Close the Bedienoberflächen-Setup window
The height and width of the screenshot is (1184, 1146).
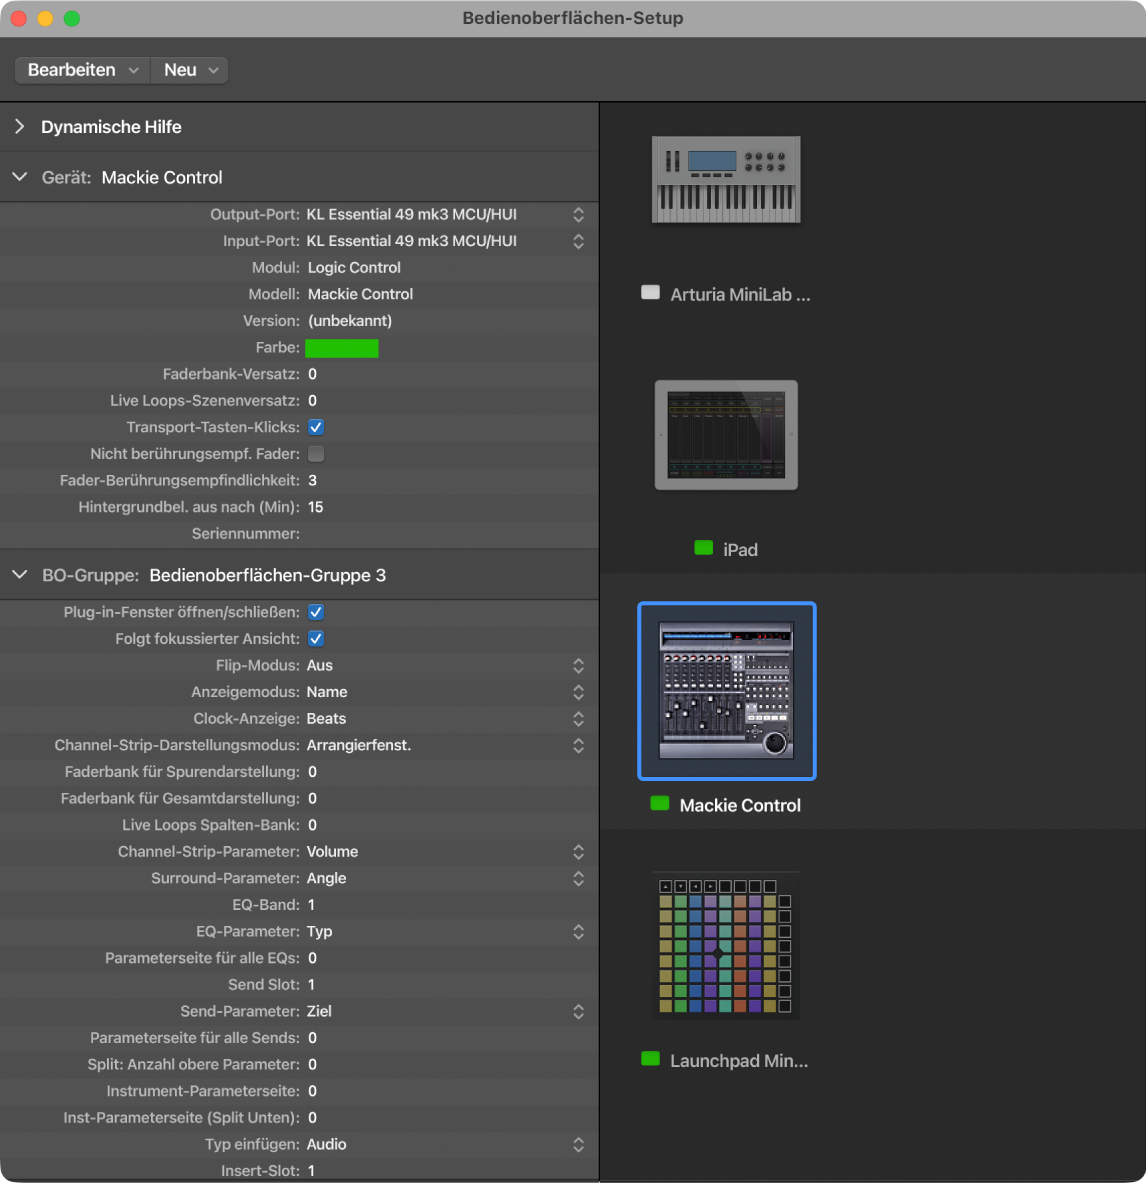(19, 18)
